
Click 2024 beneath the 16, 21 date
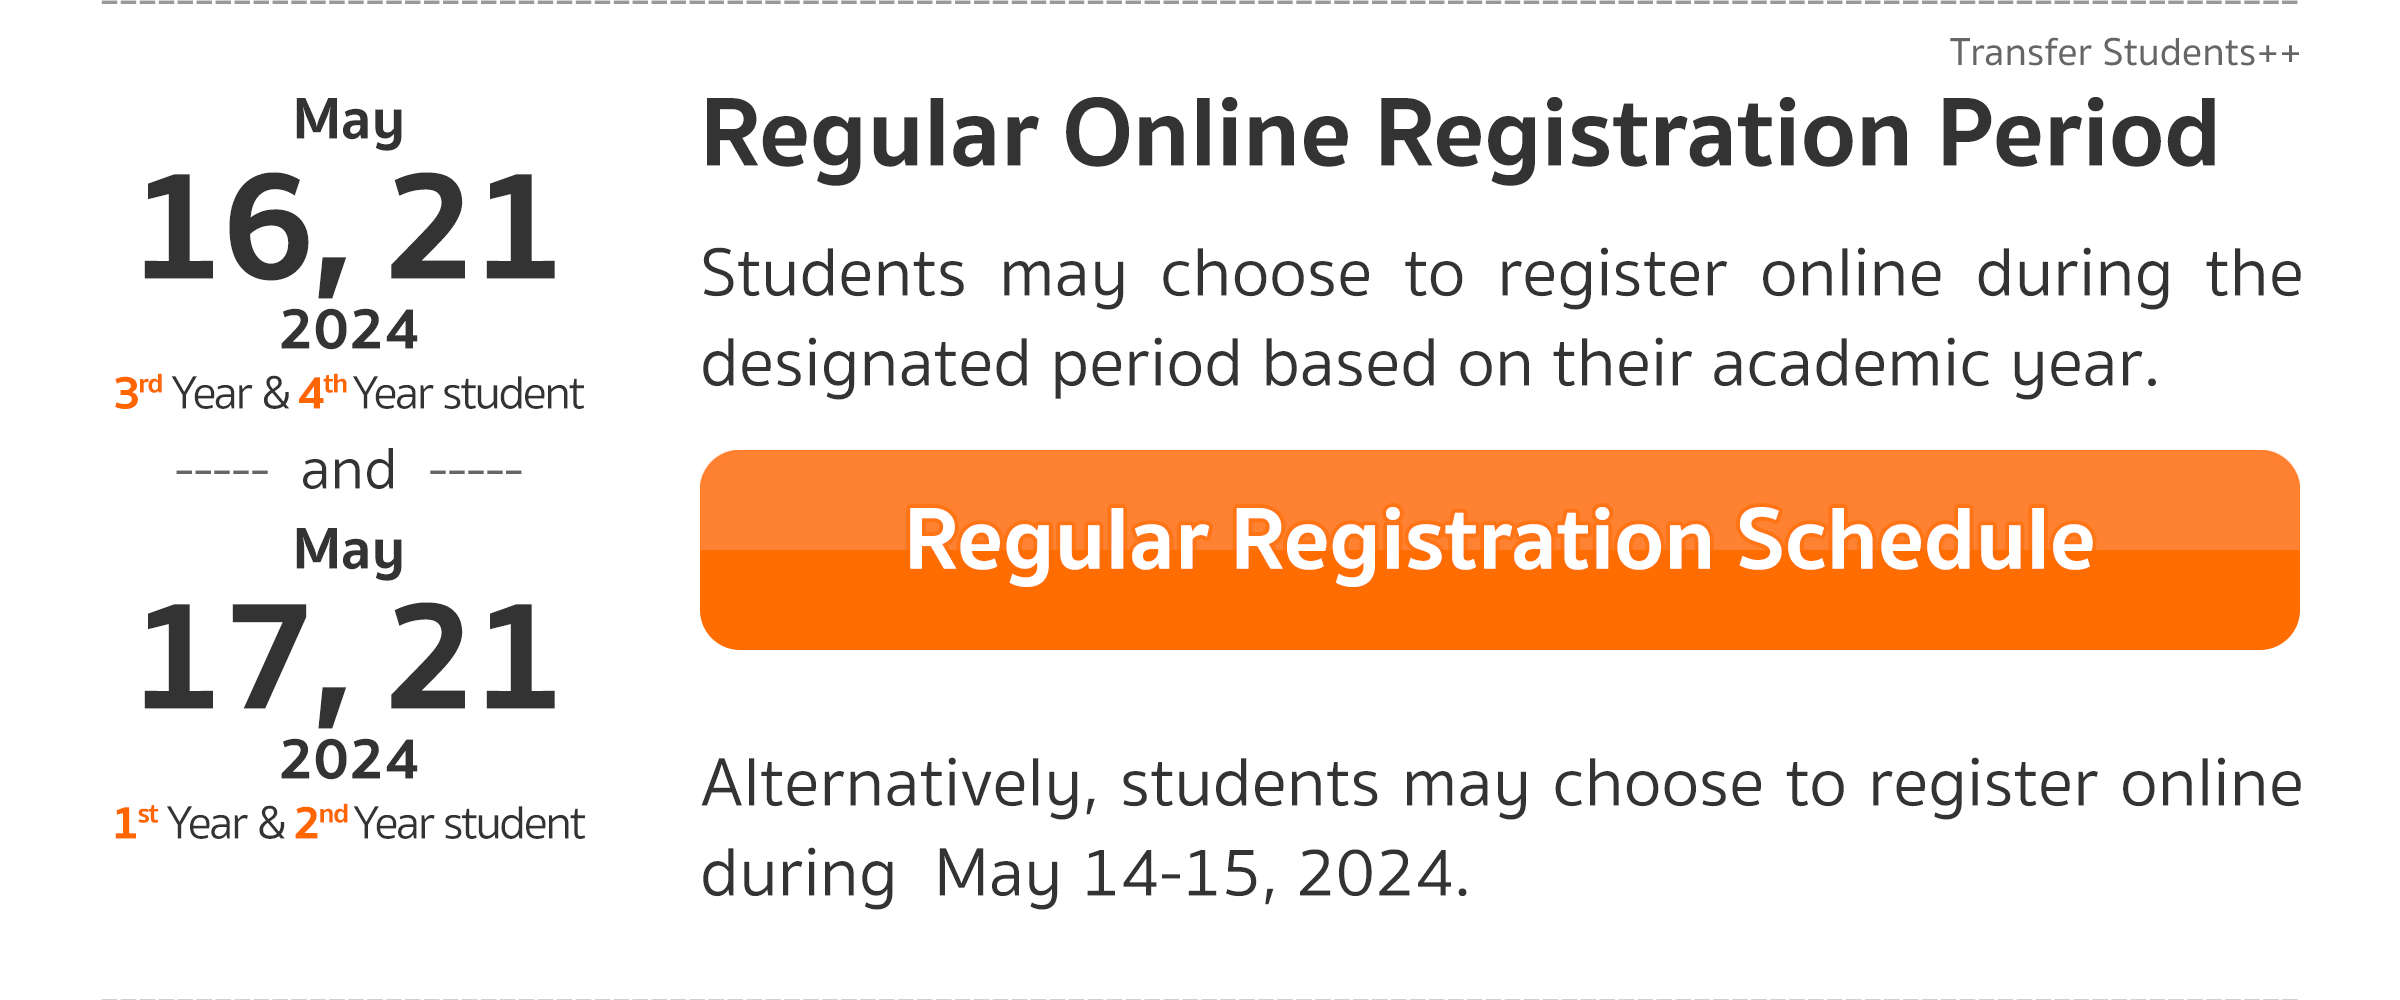[x=348, y=330]
